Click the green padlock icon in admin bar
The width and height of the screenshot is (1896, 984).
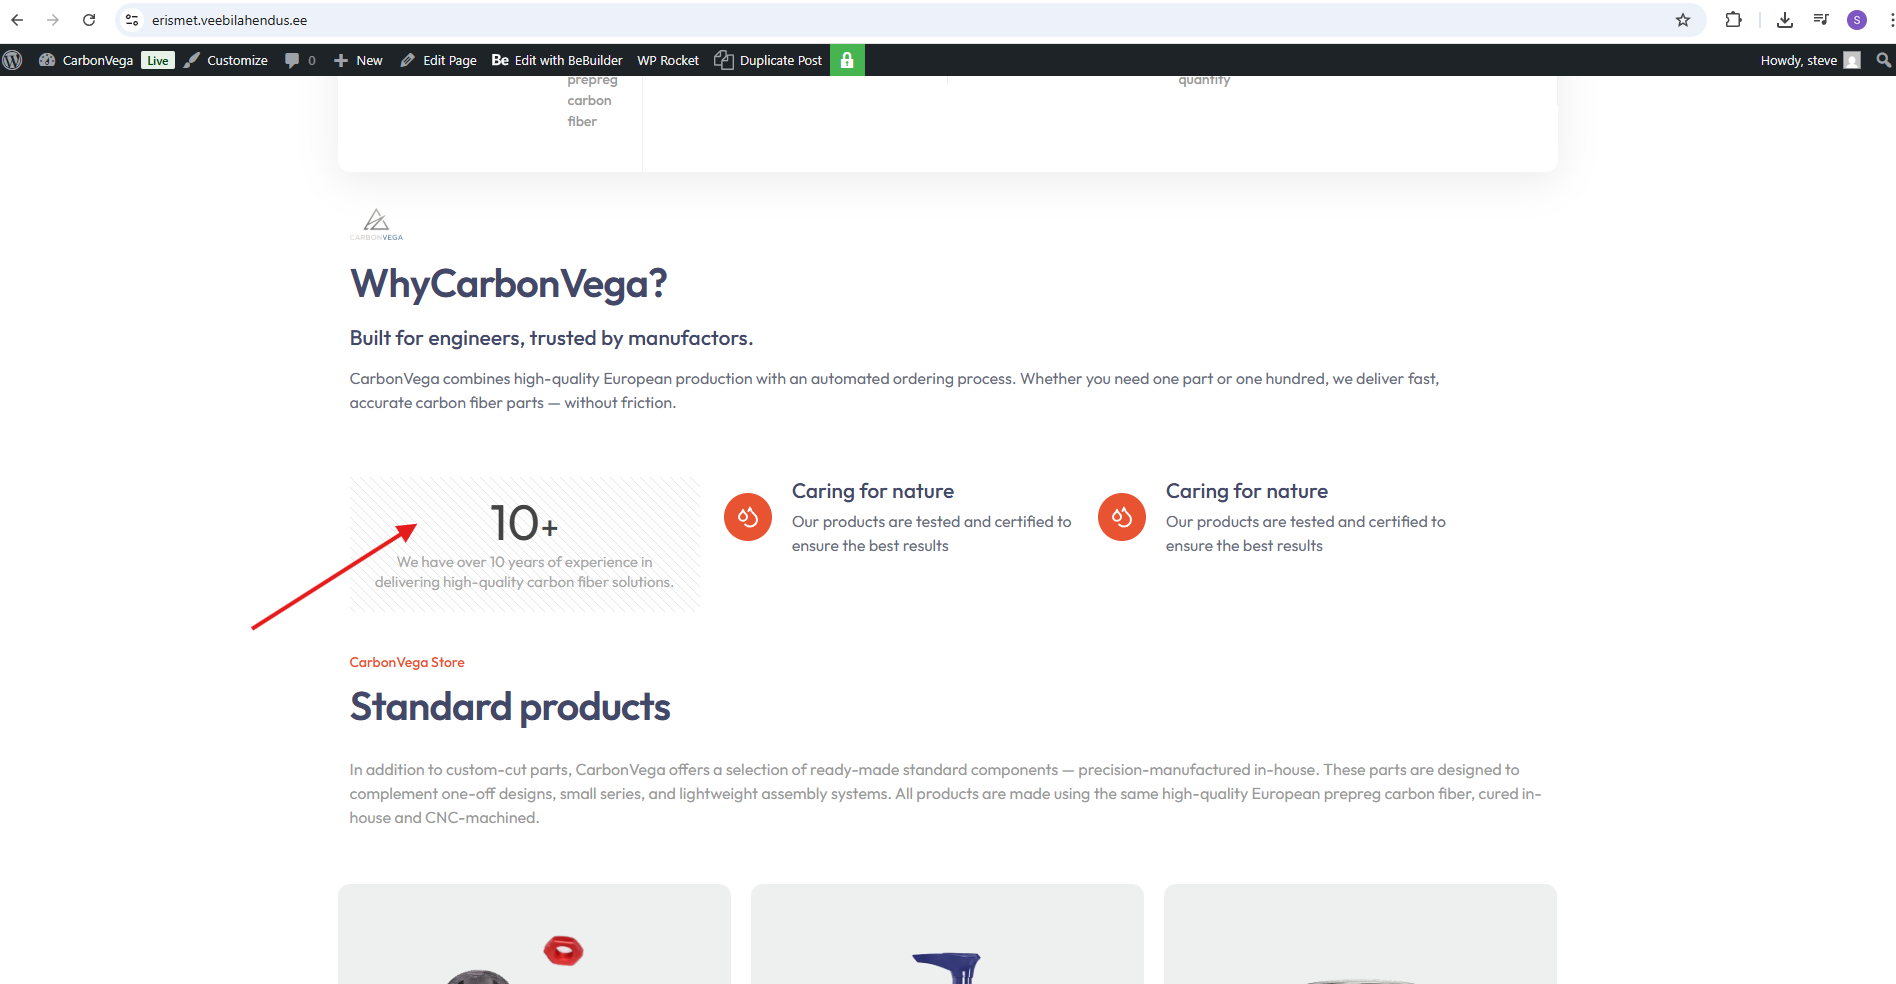point(847,60)
